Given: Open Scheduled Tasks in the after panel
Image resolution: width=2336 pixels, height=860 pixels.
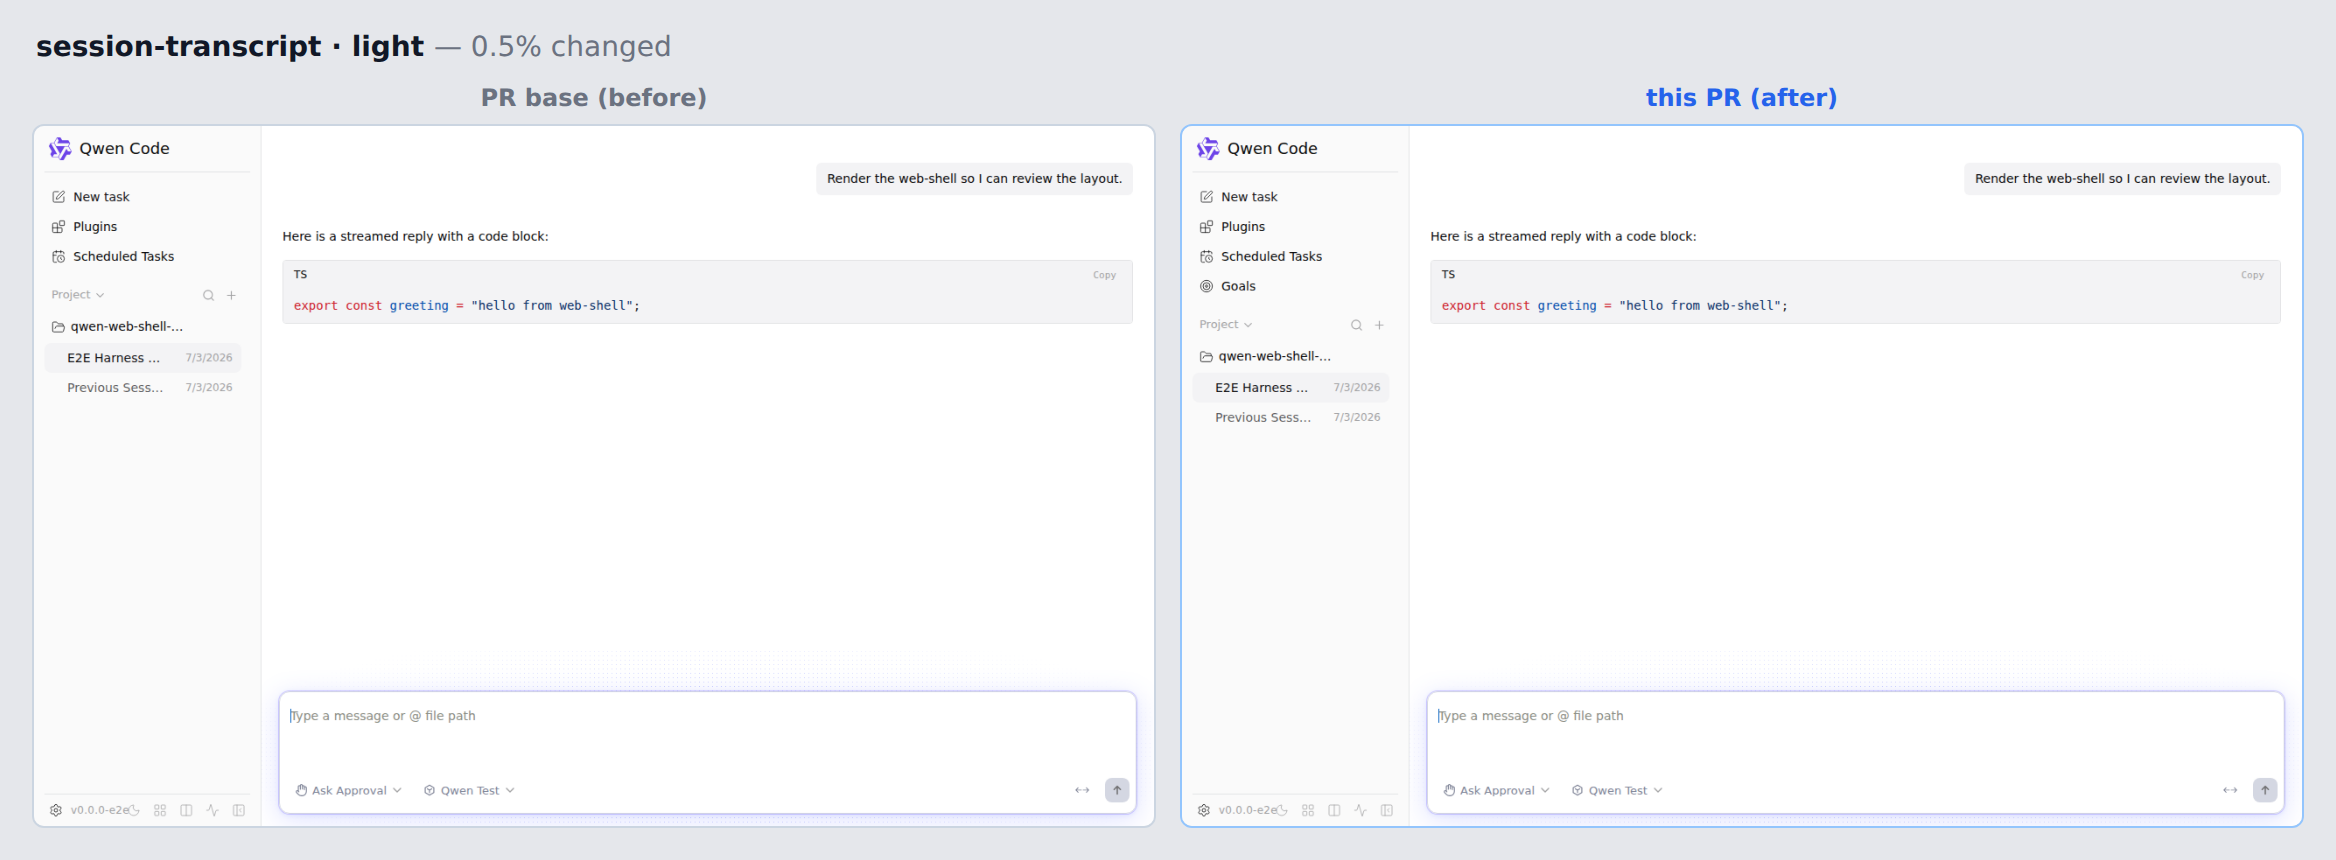Looking at the screenshot, I should 1294,257.
